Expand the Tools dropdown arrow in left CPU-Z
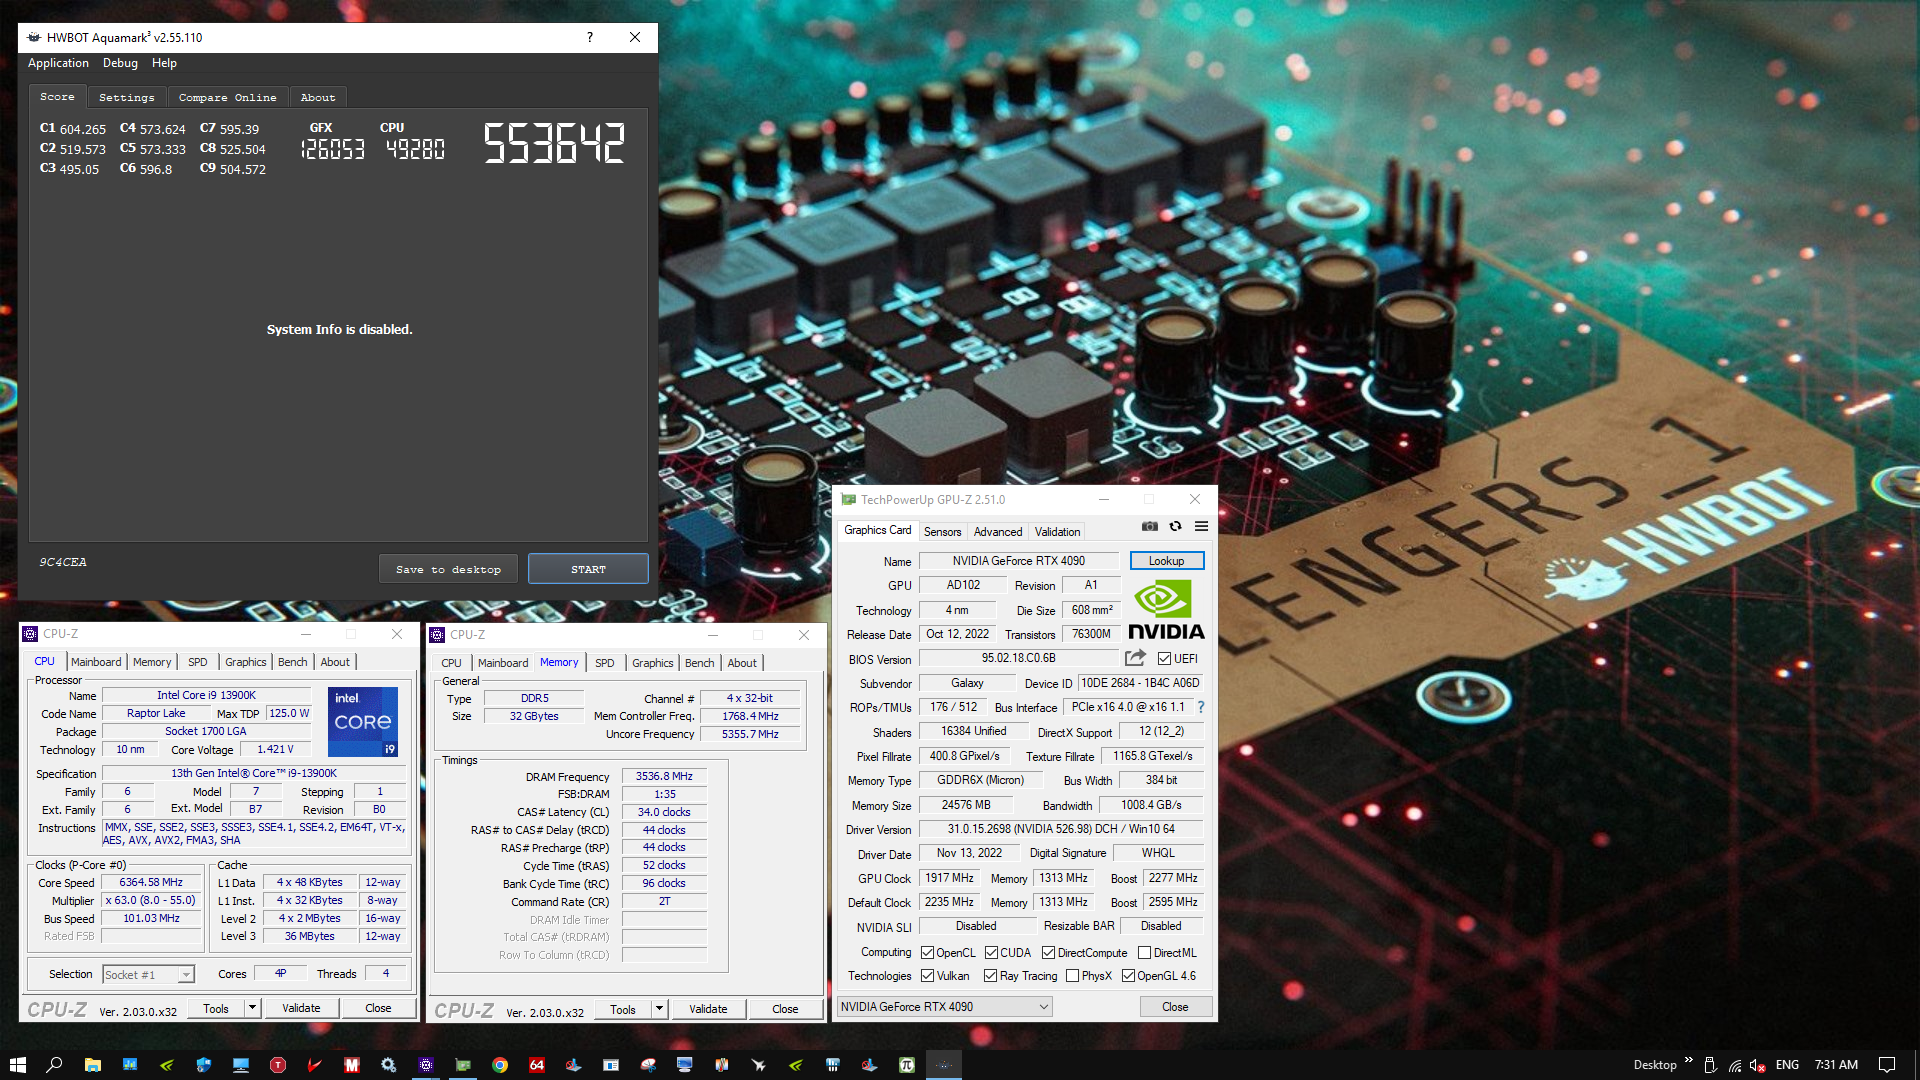 [x=252, y=1008]
